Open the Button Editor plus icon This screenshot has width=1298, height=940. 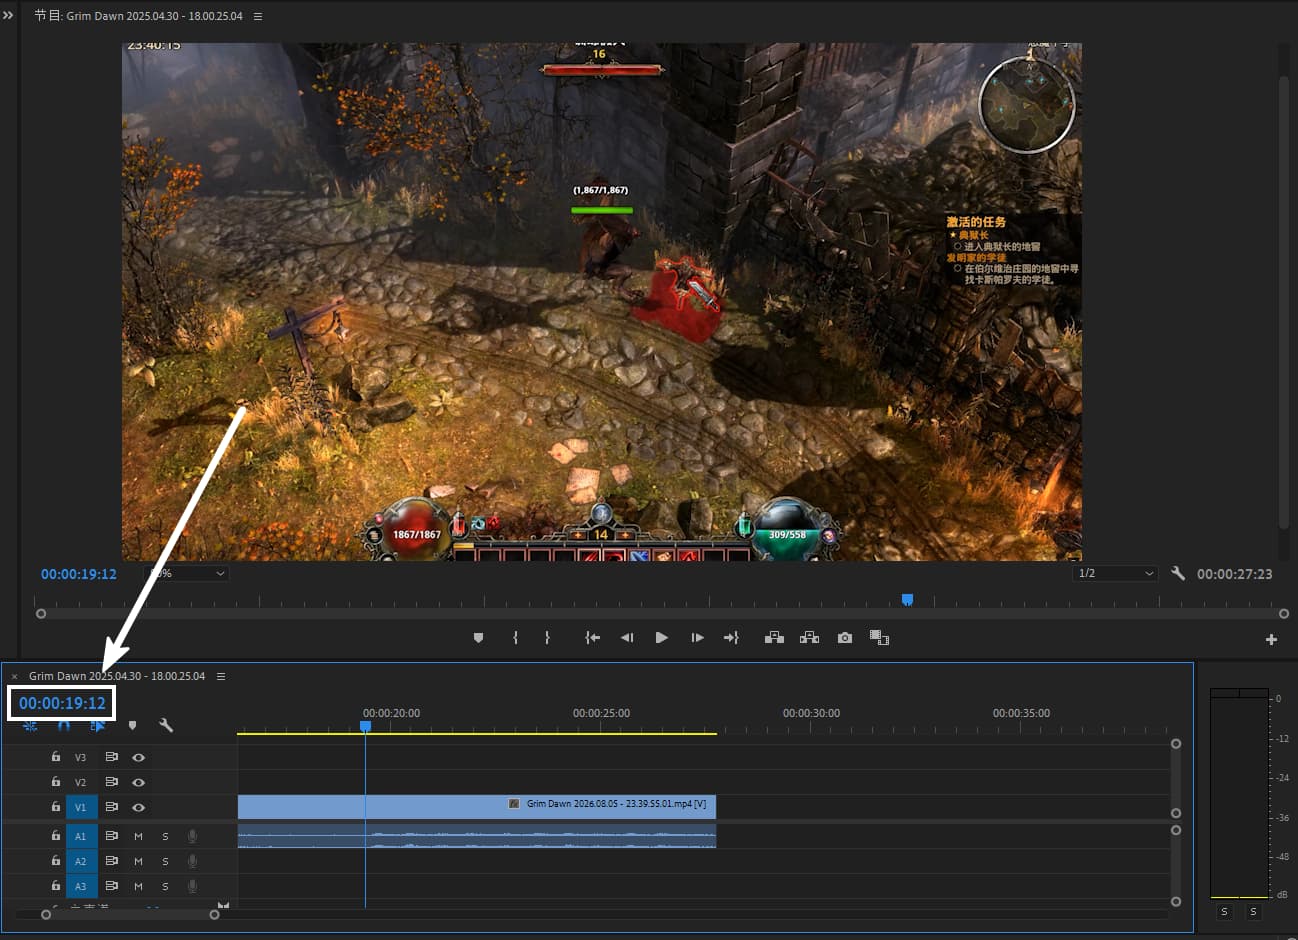tap(1271, 639)
